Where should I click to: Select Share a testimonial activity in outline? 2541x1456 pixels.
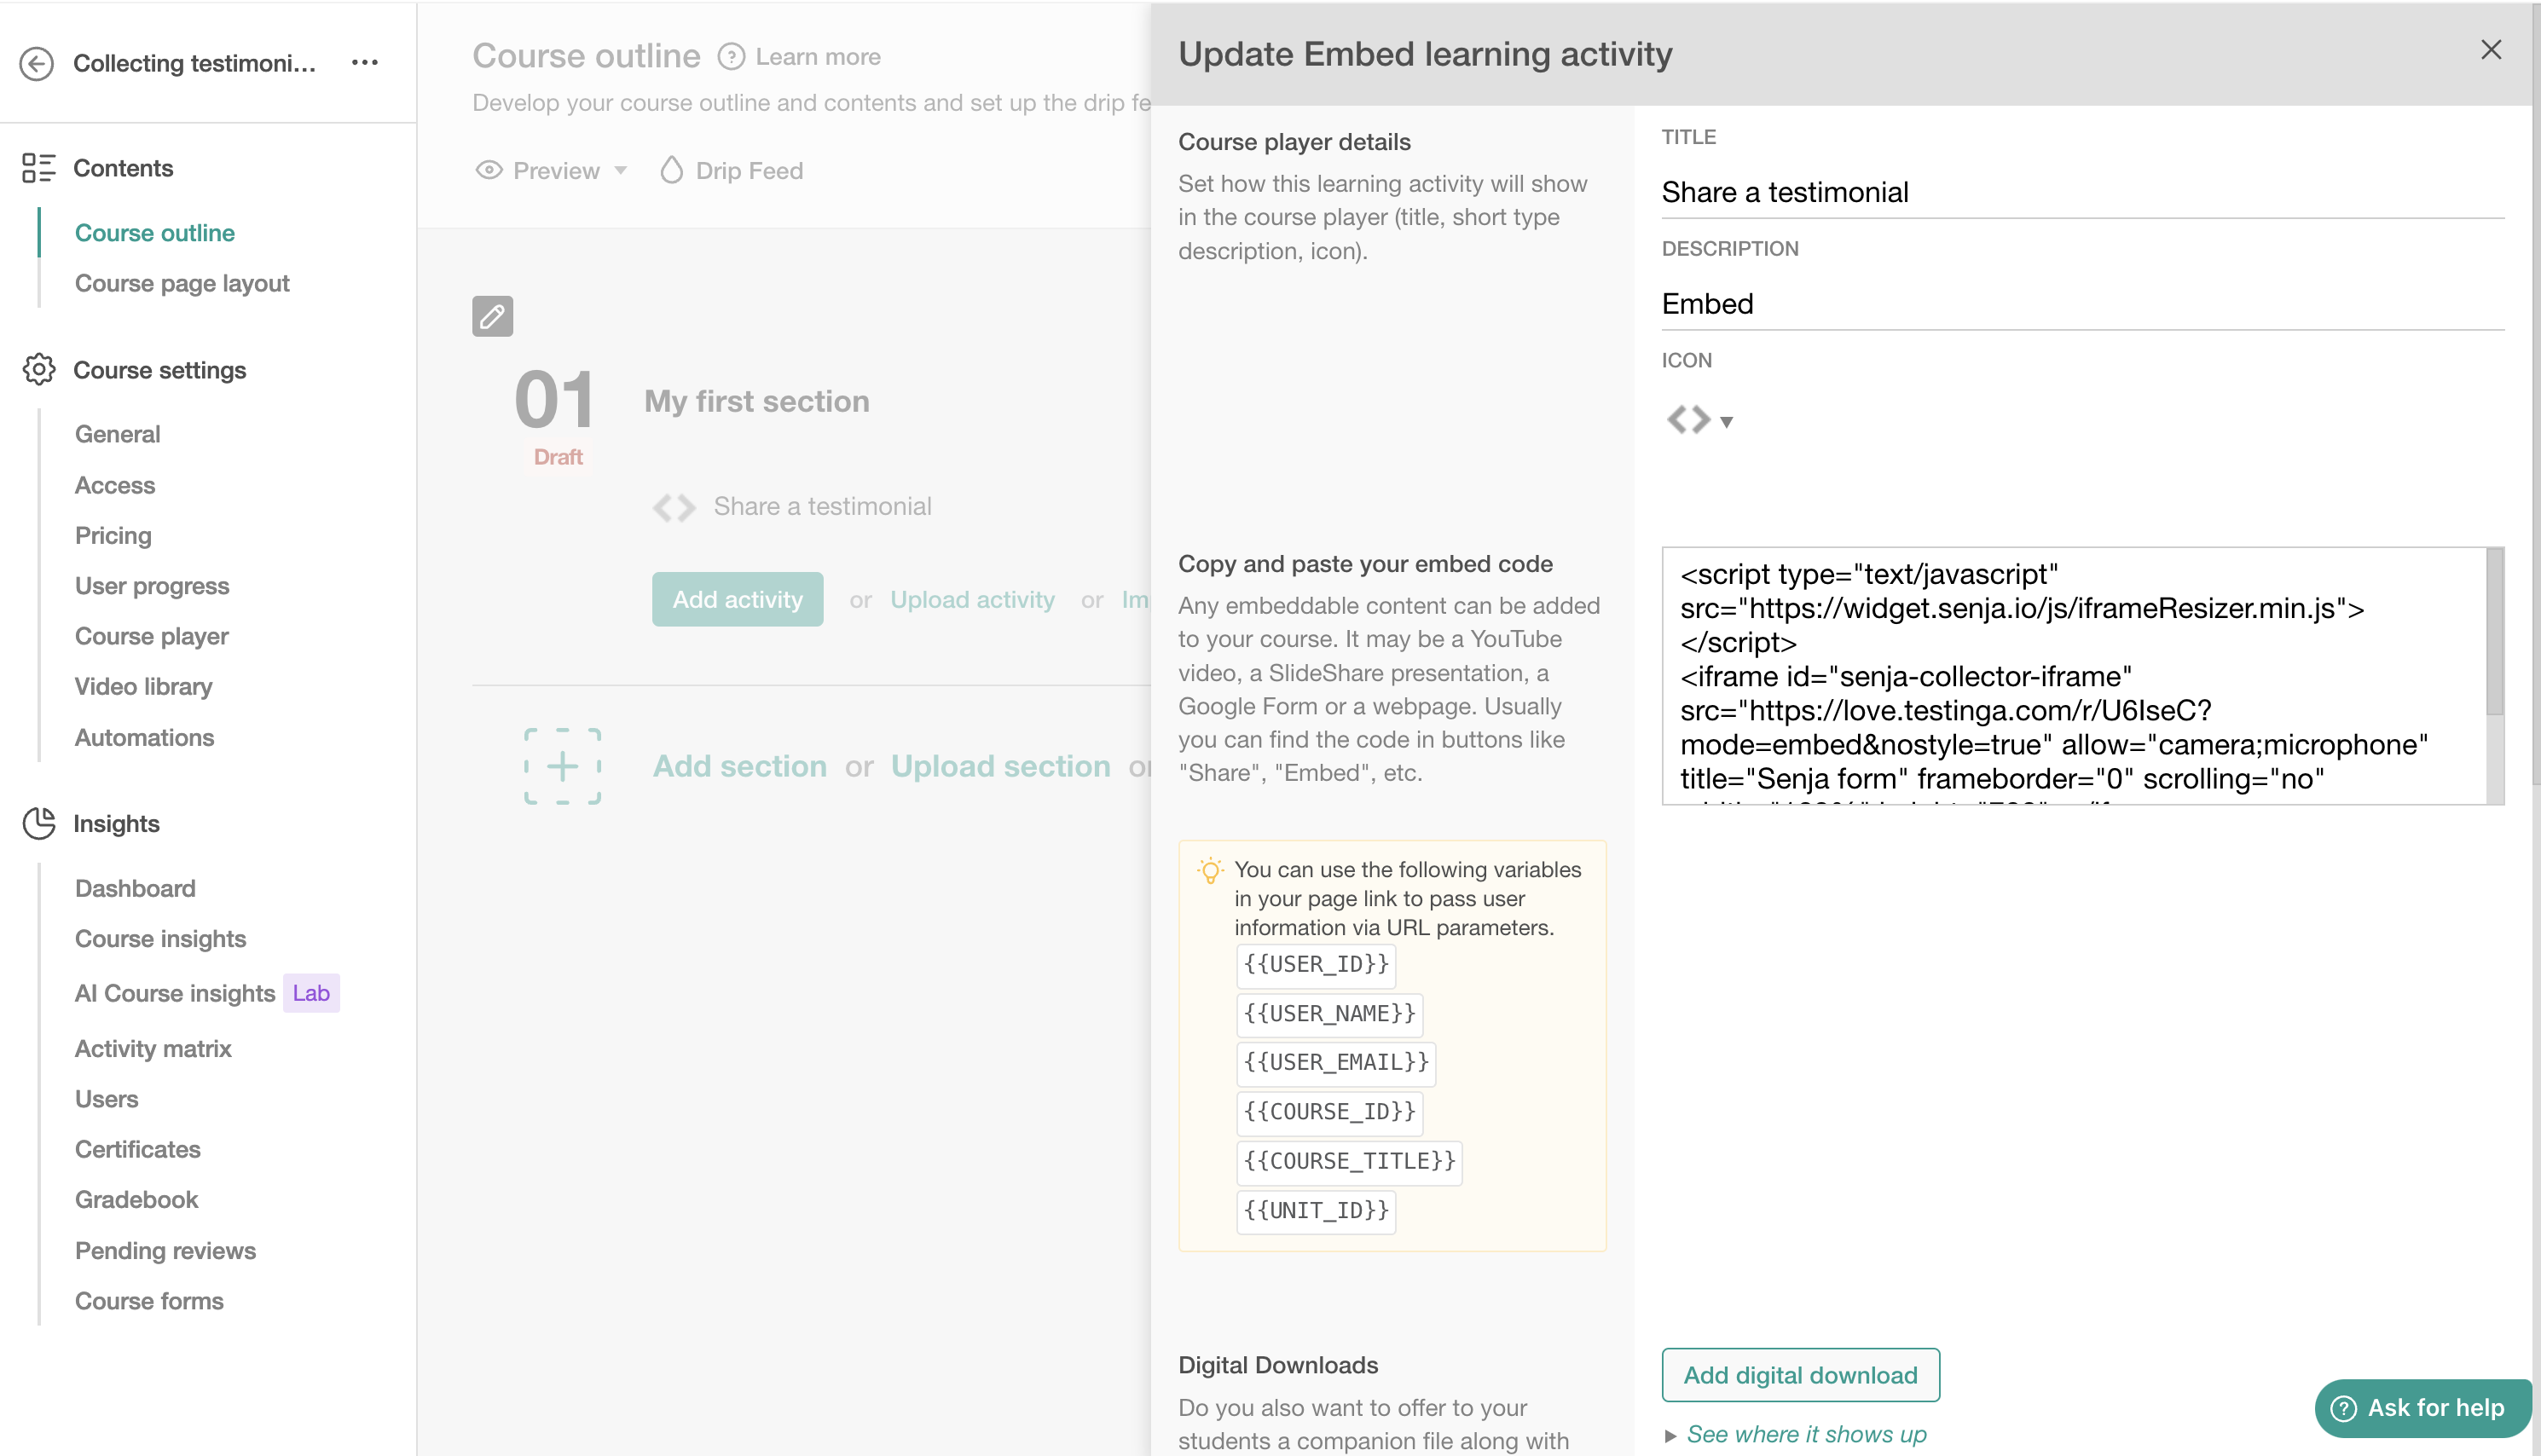pos(822,507)
